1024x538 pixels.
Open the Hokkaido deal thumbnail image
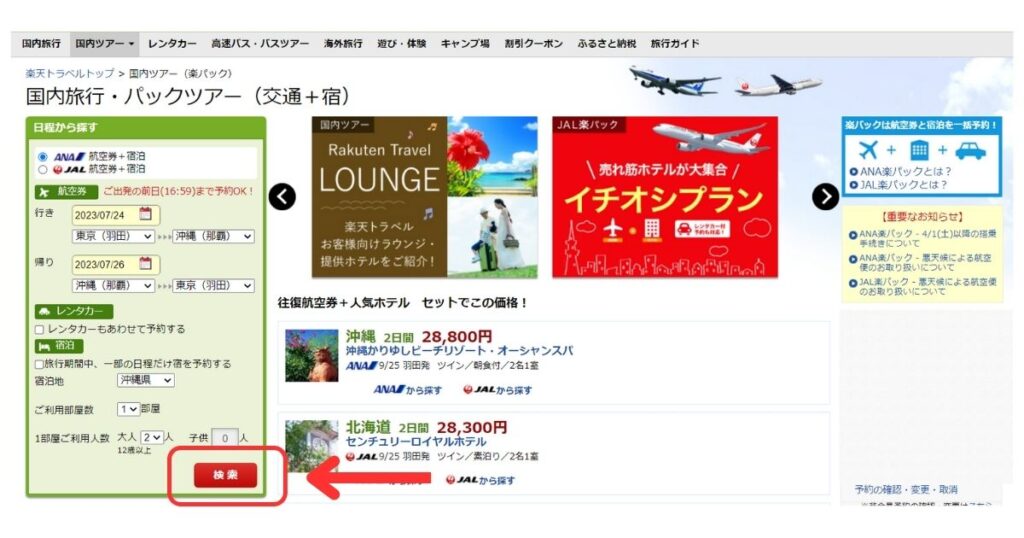tap(312, 446)
